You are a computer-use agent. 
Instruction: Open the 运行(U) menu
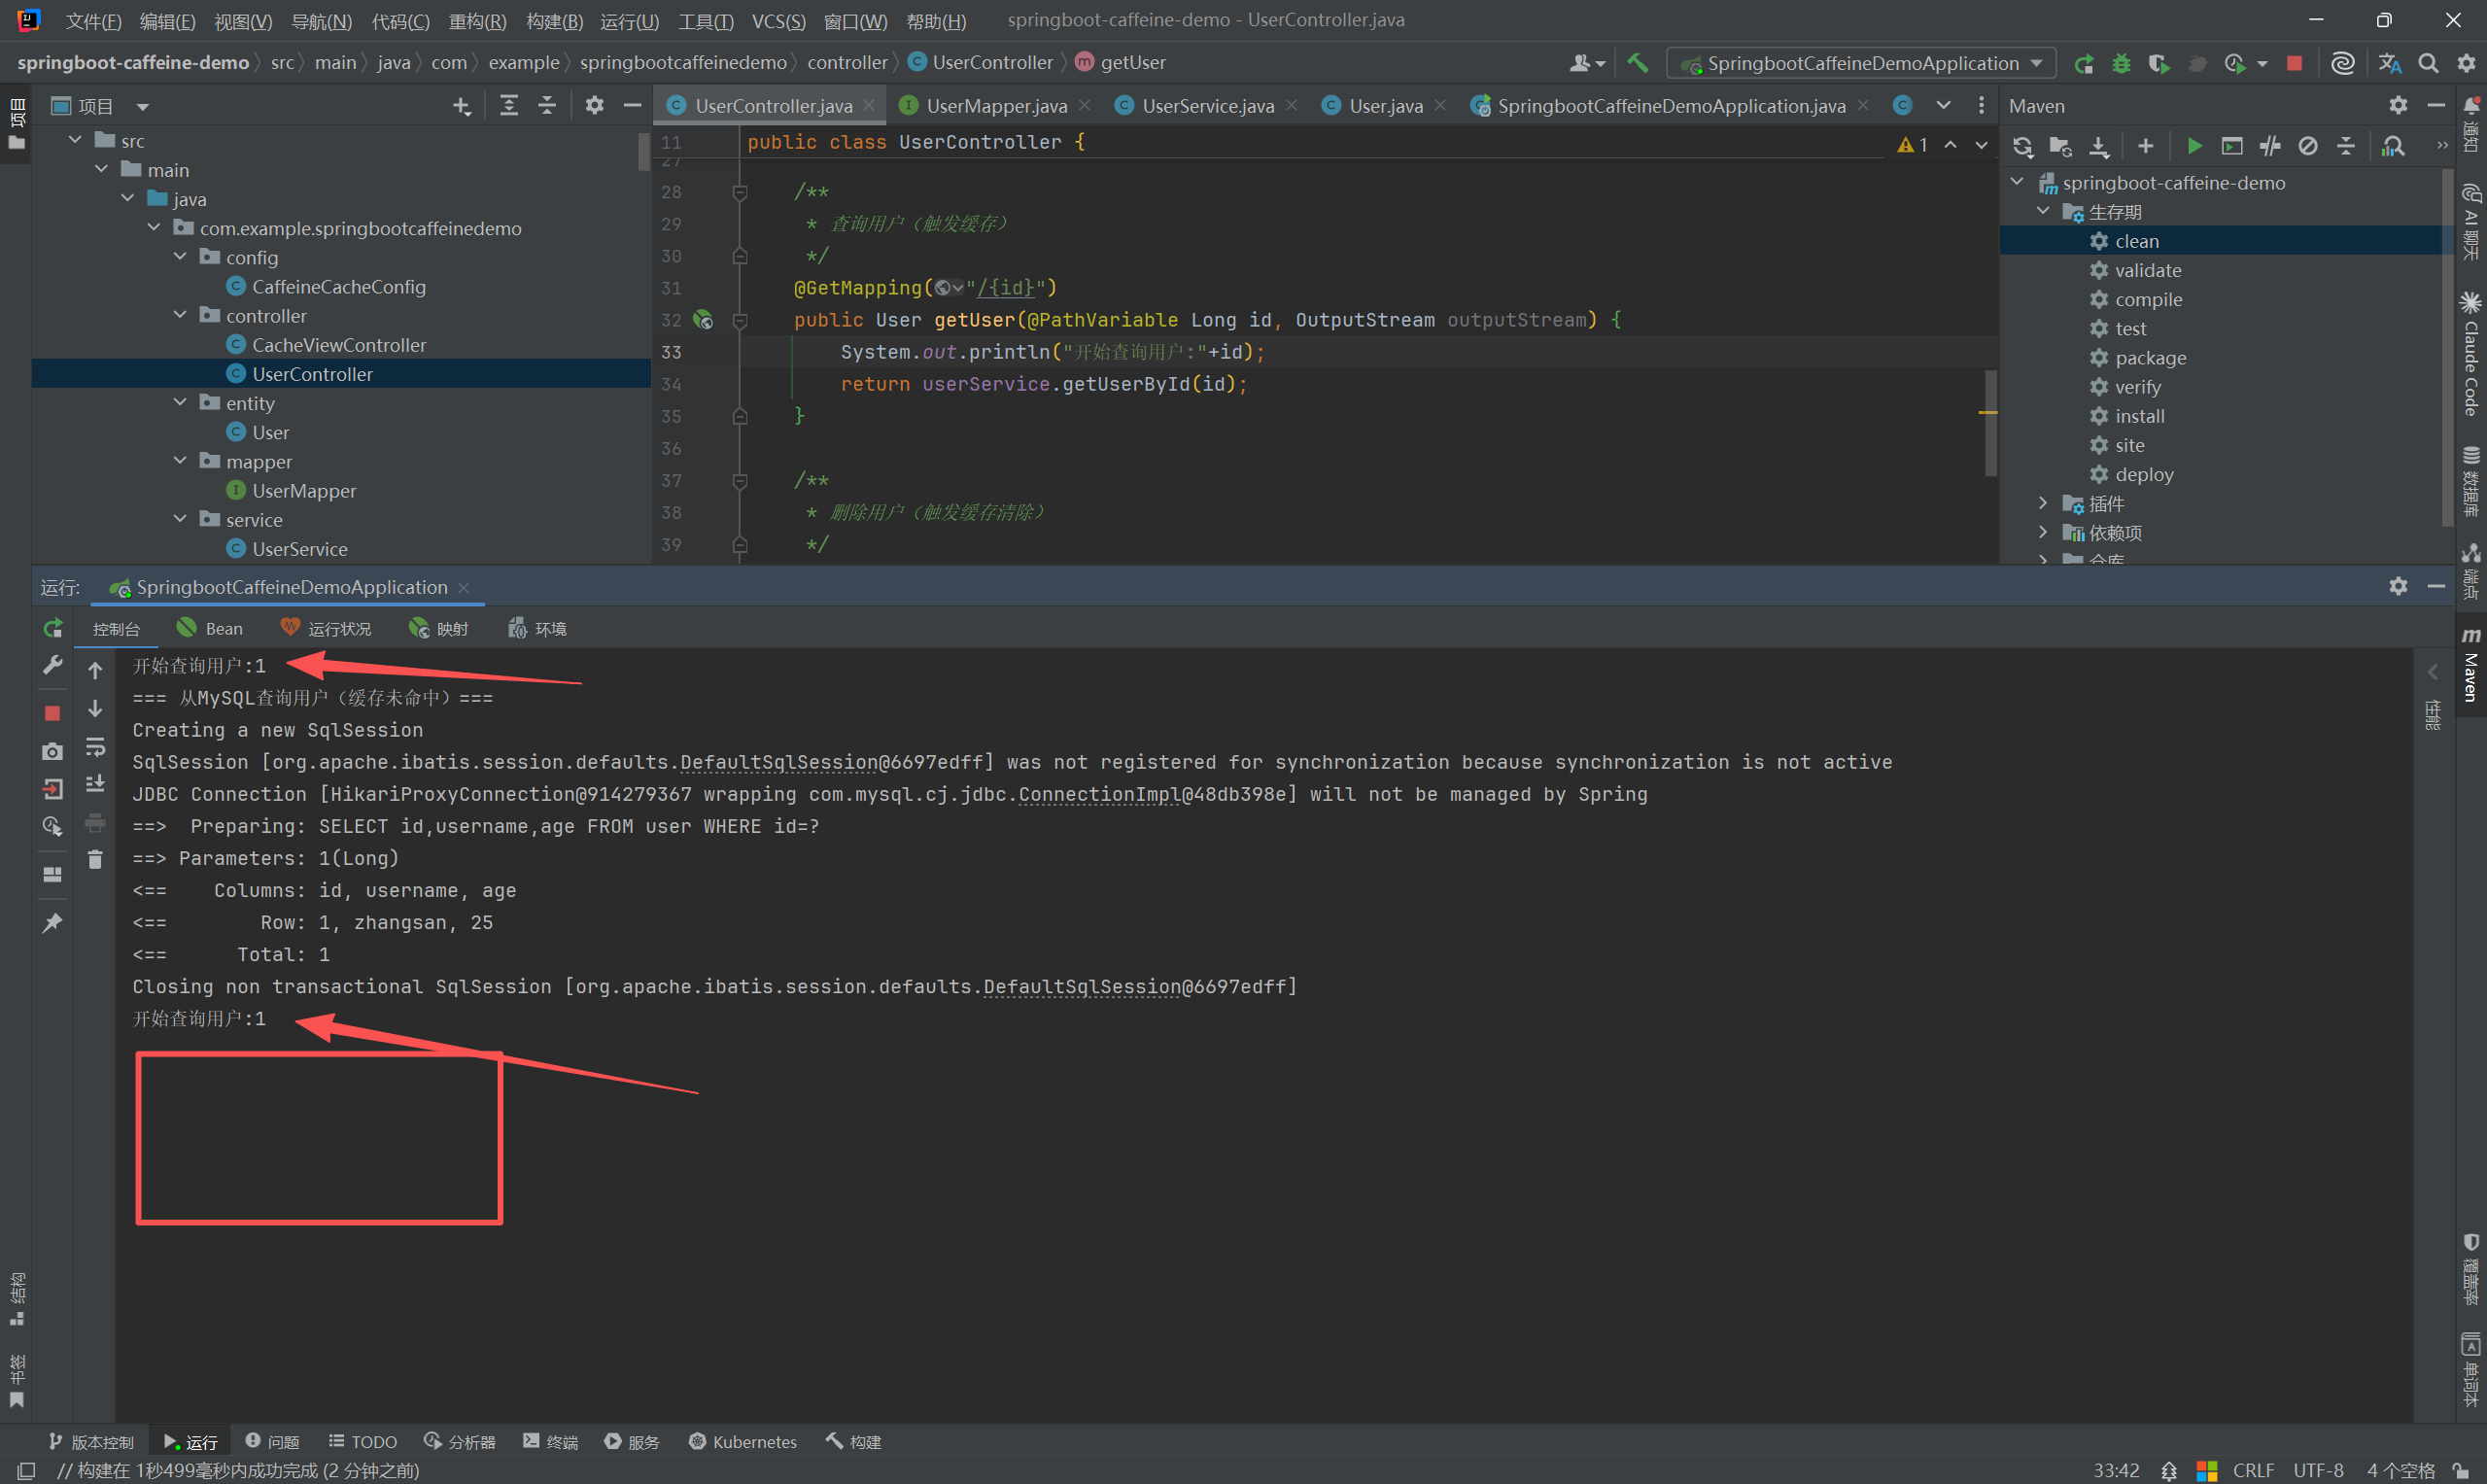point(629,21)
